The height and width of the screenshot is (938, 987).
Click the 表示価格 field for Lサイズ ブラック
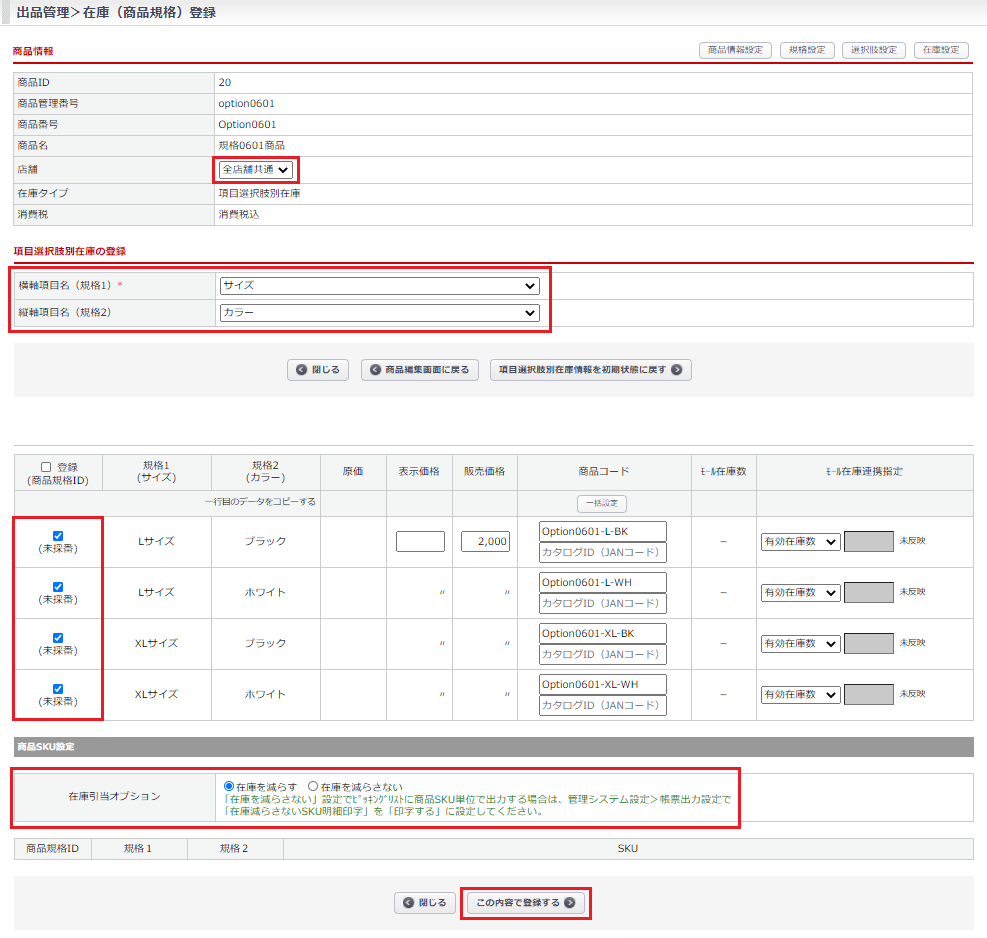tap(420, 542)
